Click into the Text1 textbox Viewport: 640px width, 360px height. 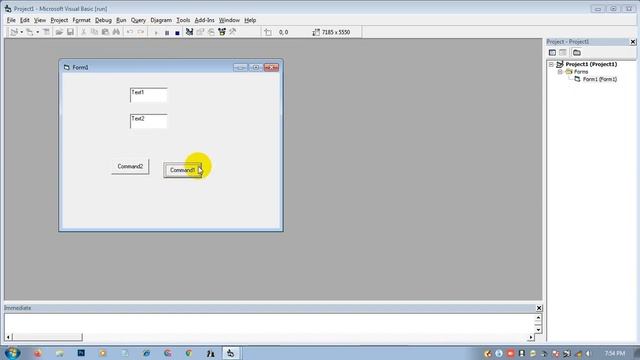[x=149, y=95]
